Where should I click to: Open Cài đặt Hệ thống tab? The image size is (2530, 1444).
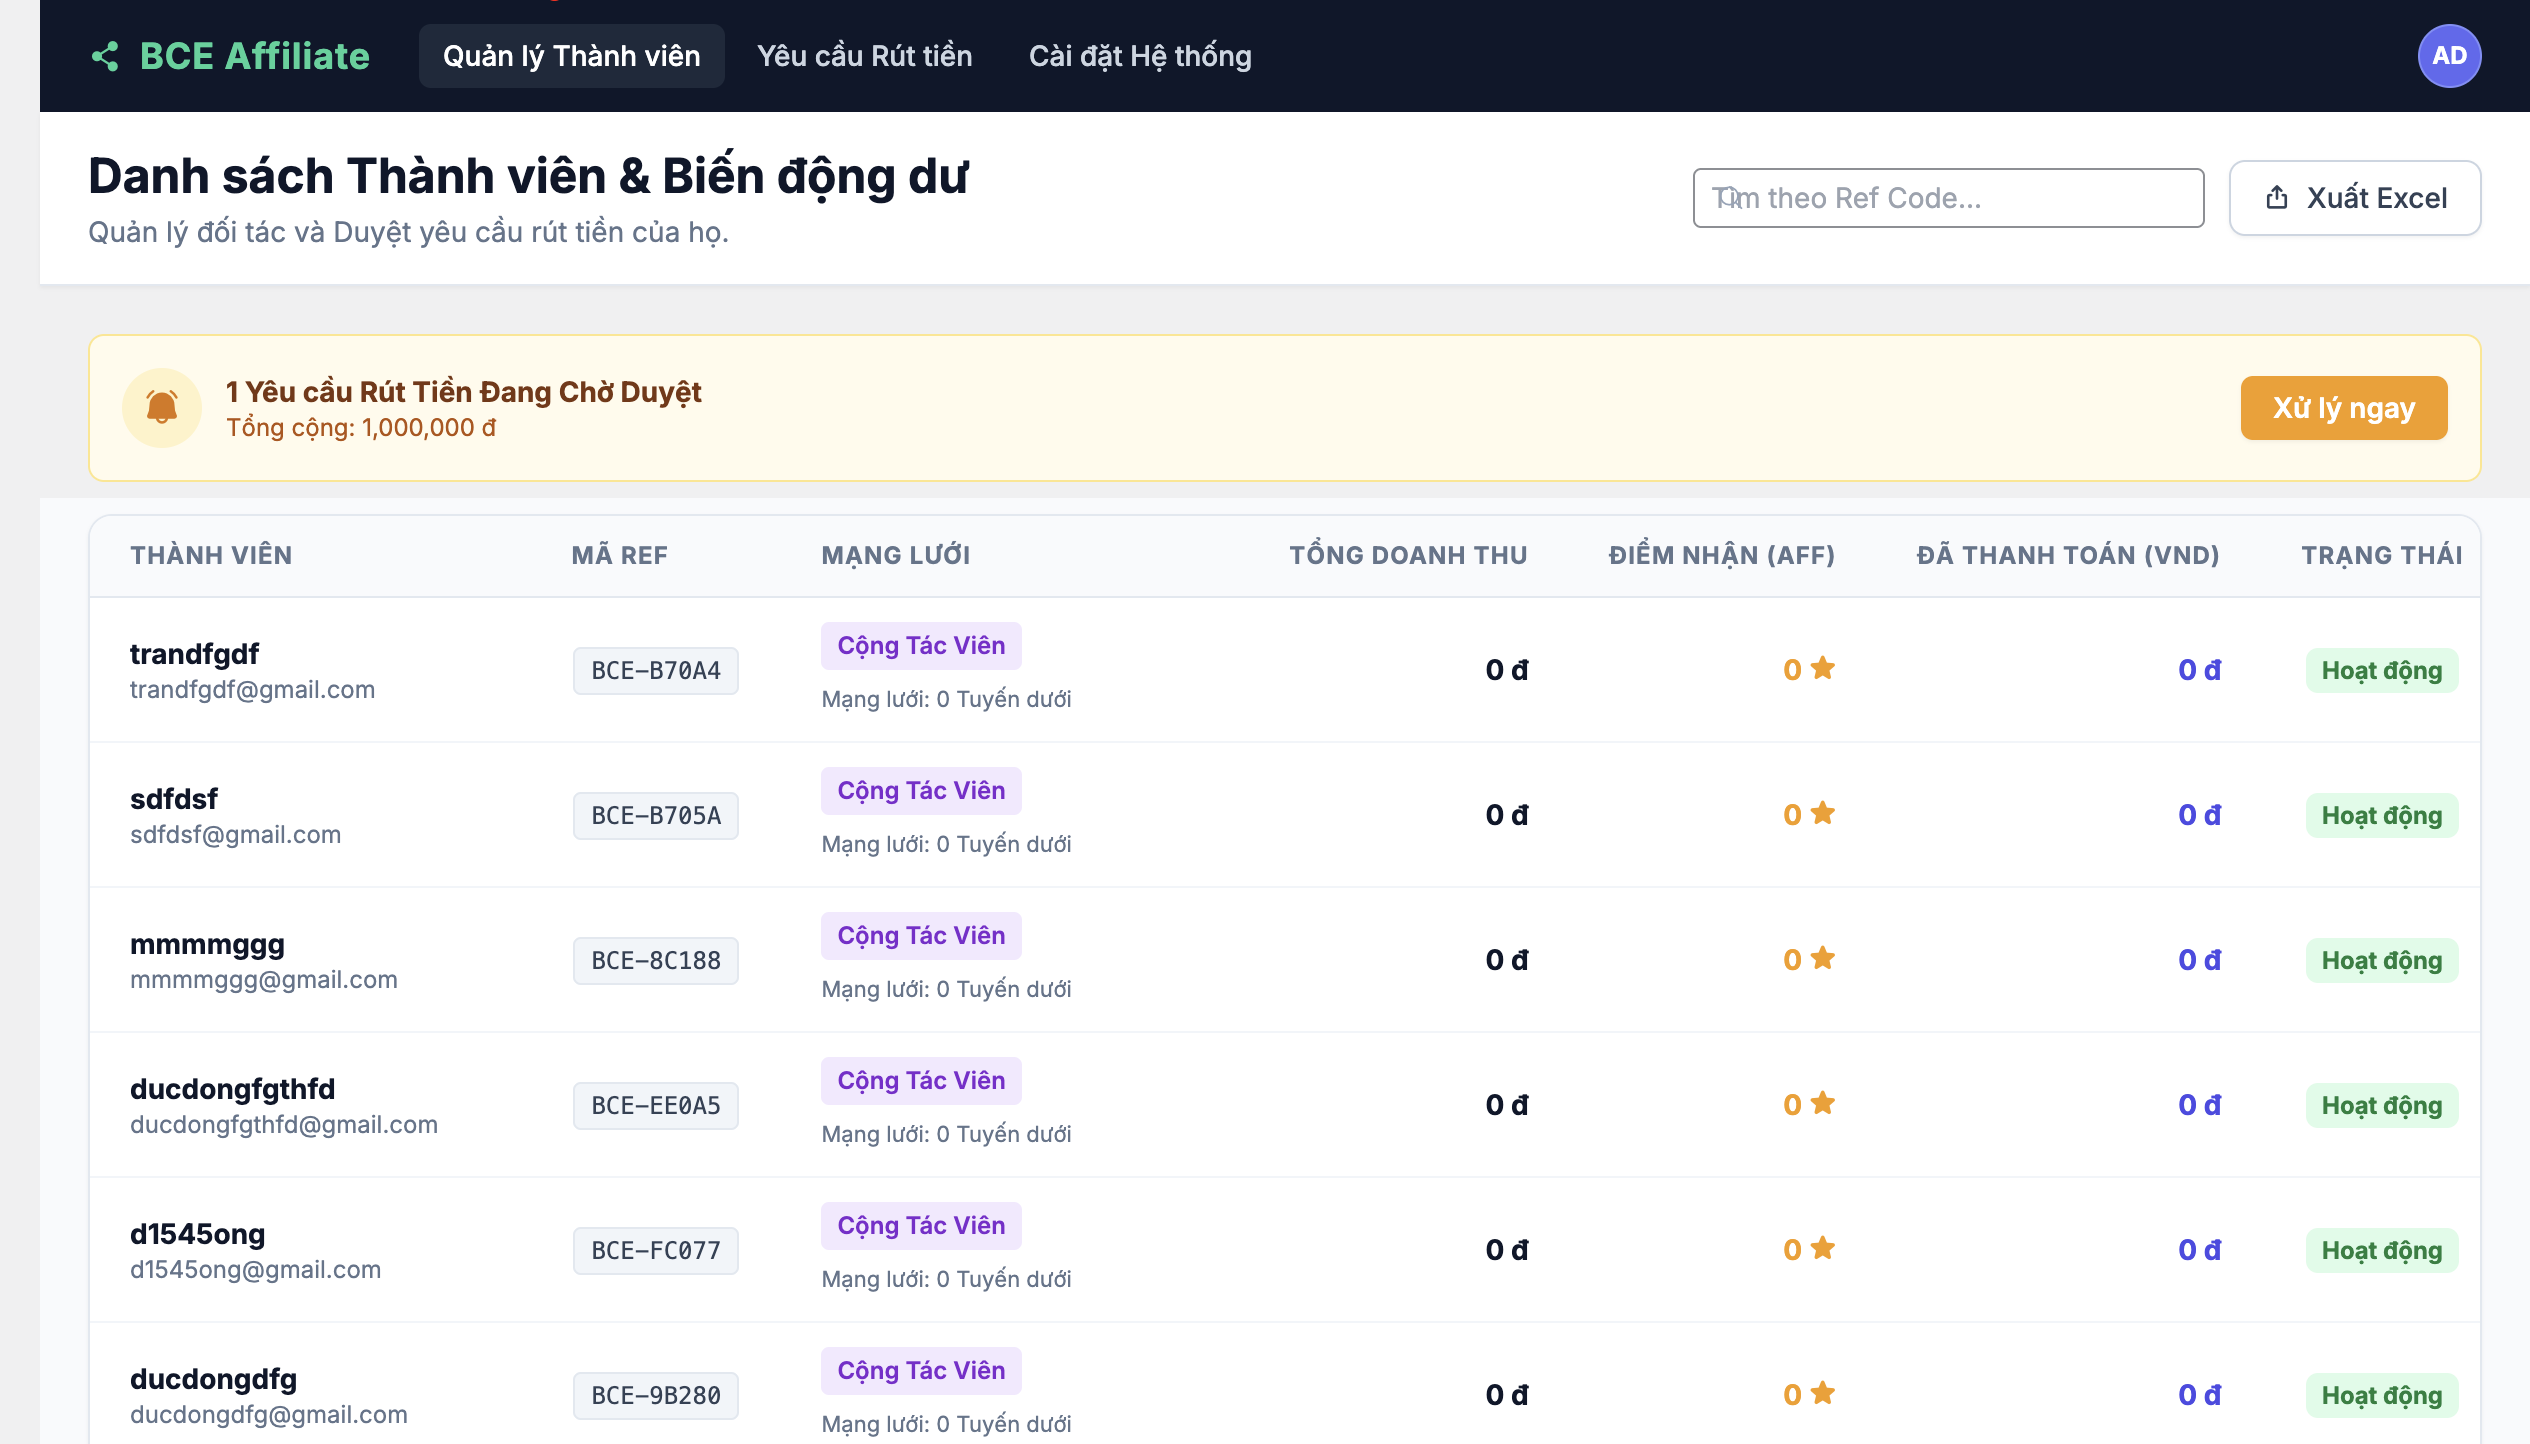point(1140,56)
